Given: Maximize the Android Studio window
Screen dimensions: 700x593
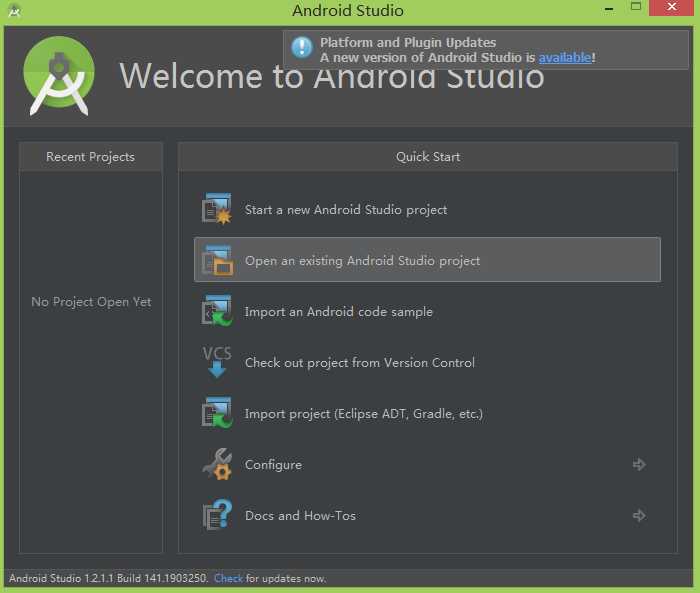Looking at the screenshot, I should pos(636,7).
